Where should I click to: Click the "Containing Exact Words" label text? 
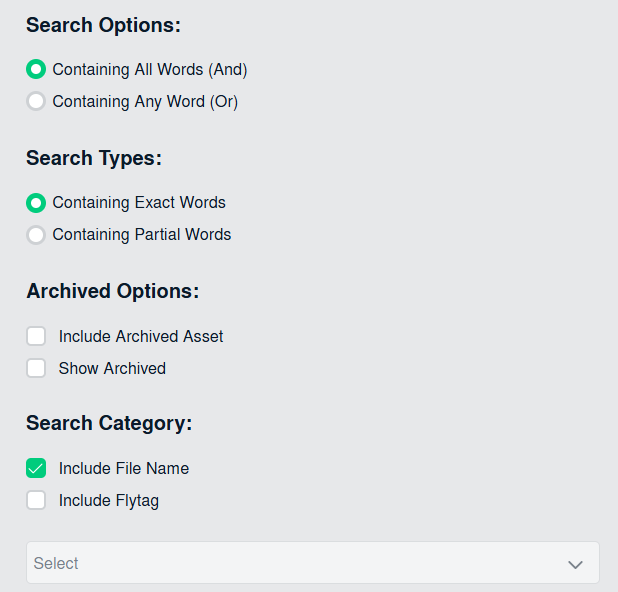pyautogui.click(x=139, y=203)
